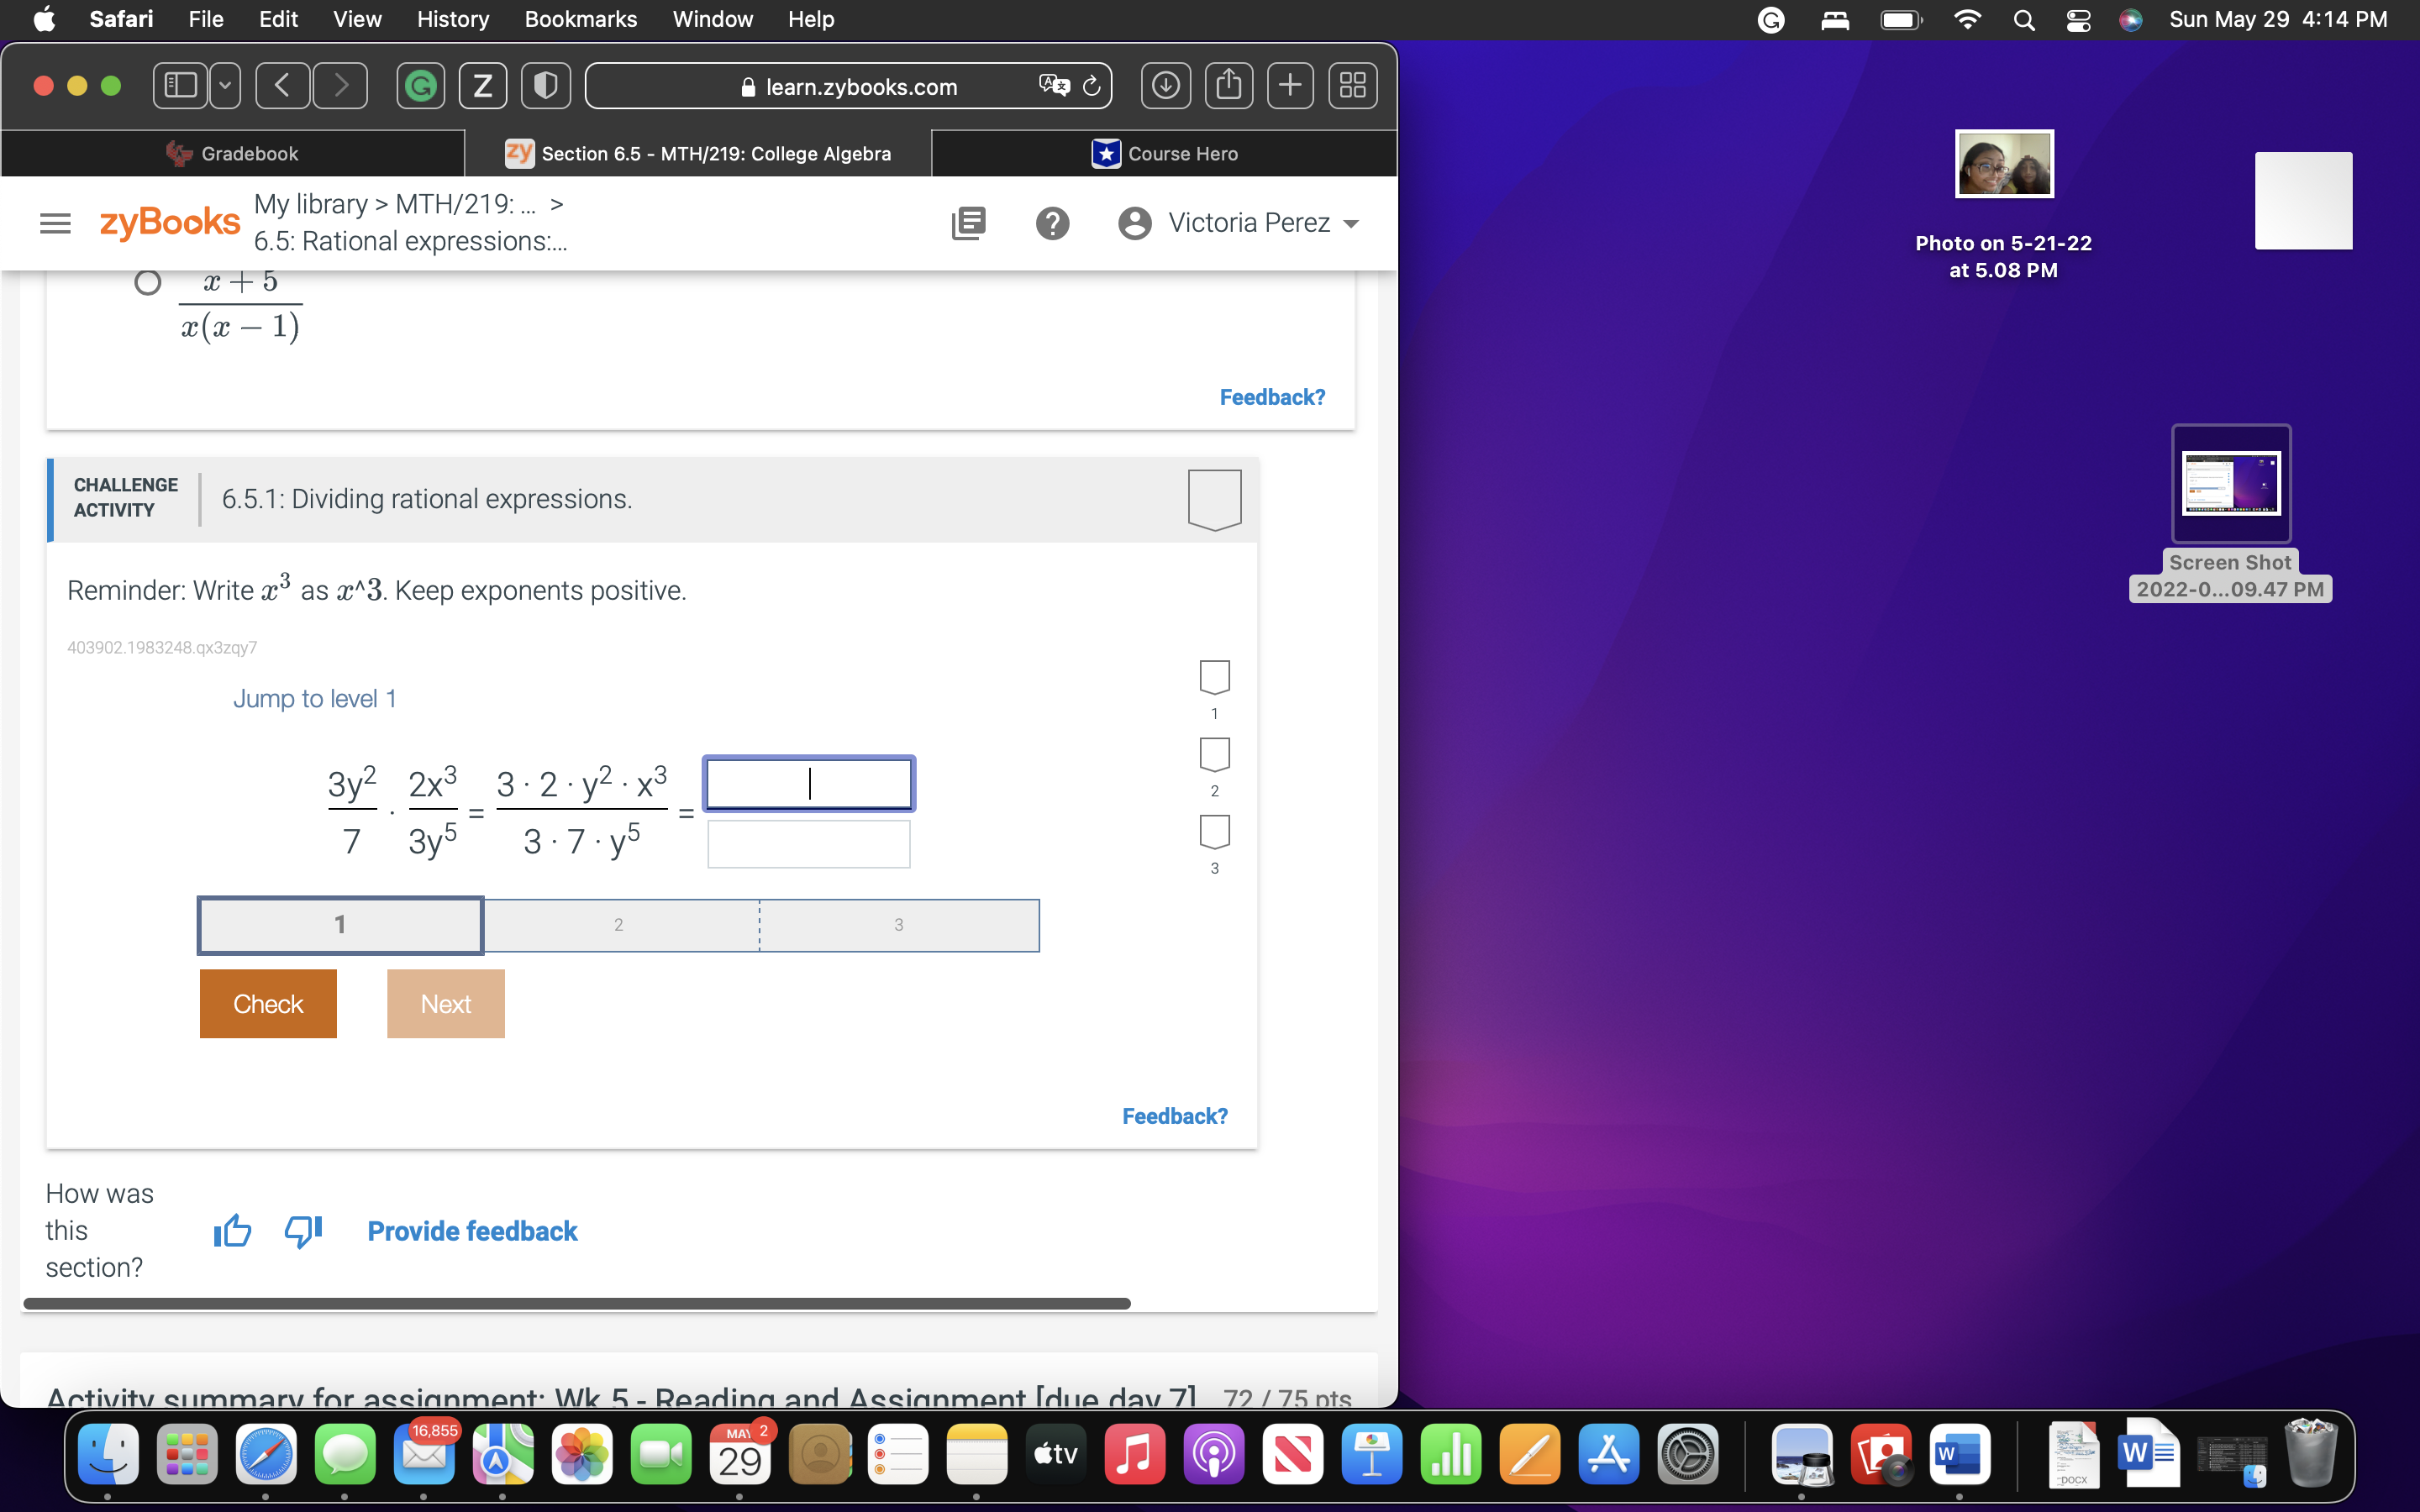Open Safari's downloads icon
The image size is (2420, 1512).
(x=1165, y=85)
